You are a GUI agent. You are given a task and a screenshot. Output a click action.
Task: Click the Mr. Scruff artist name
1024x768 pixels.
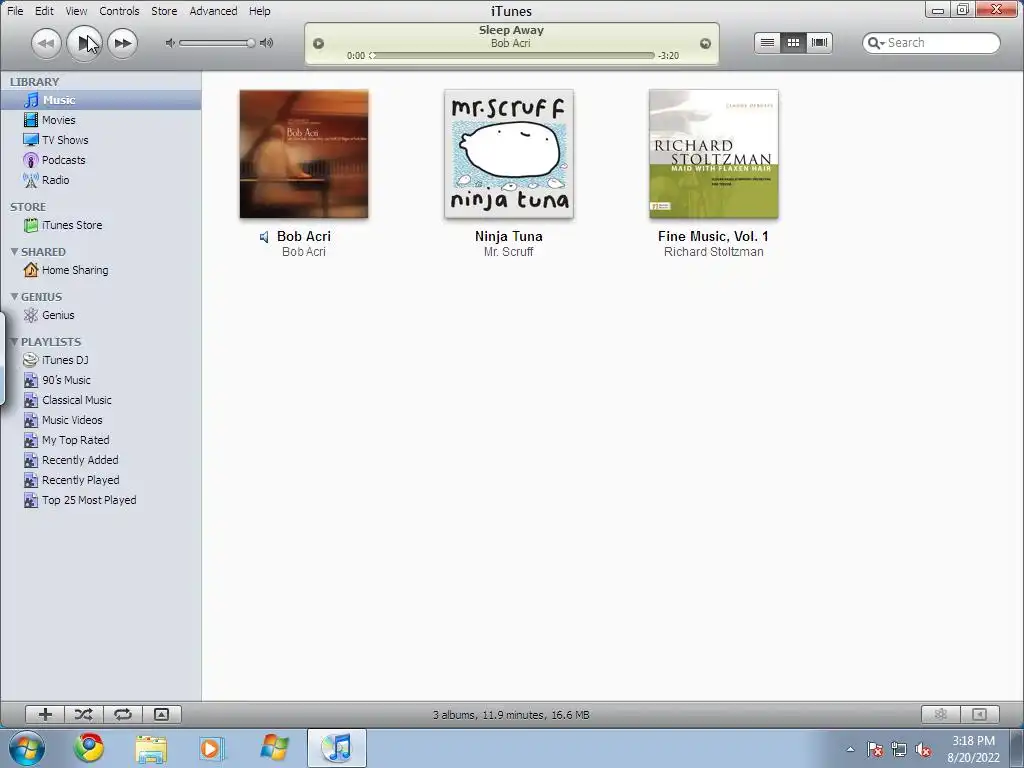tap(509, 252)
